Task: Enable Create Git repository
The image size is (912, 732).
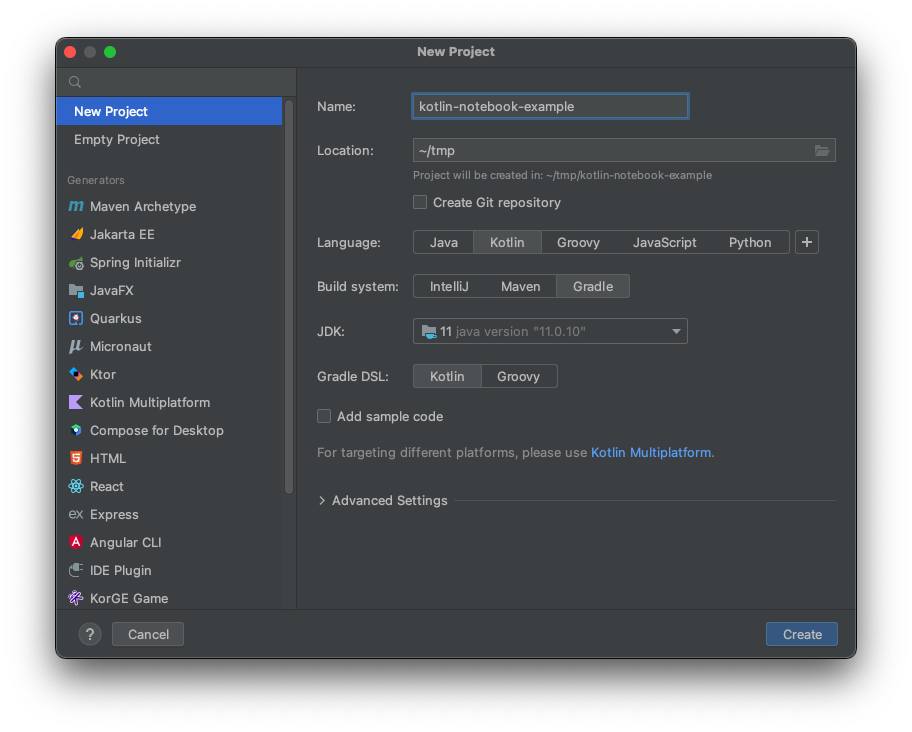Action: 420,202
